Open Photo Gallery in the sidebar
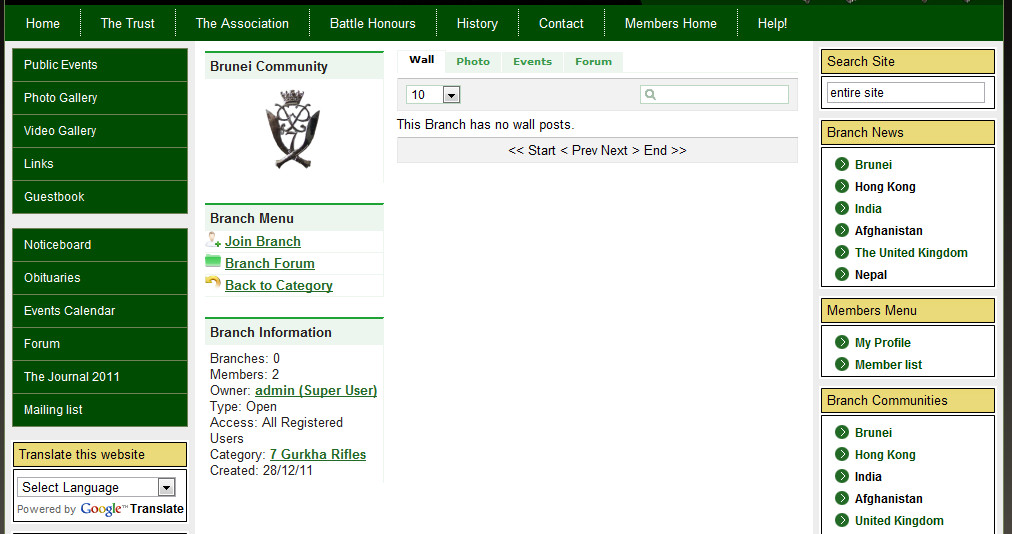 pos(100,98)
